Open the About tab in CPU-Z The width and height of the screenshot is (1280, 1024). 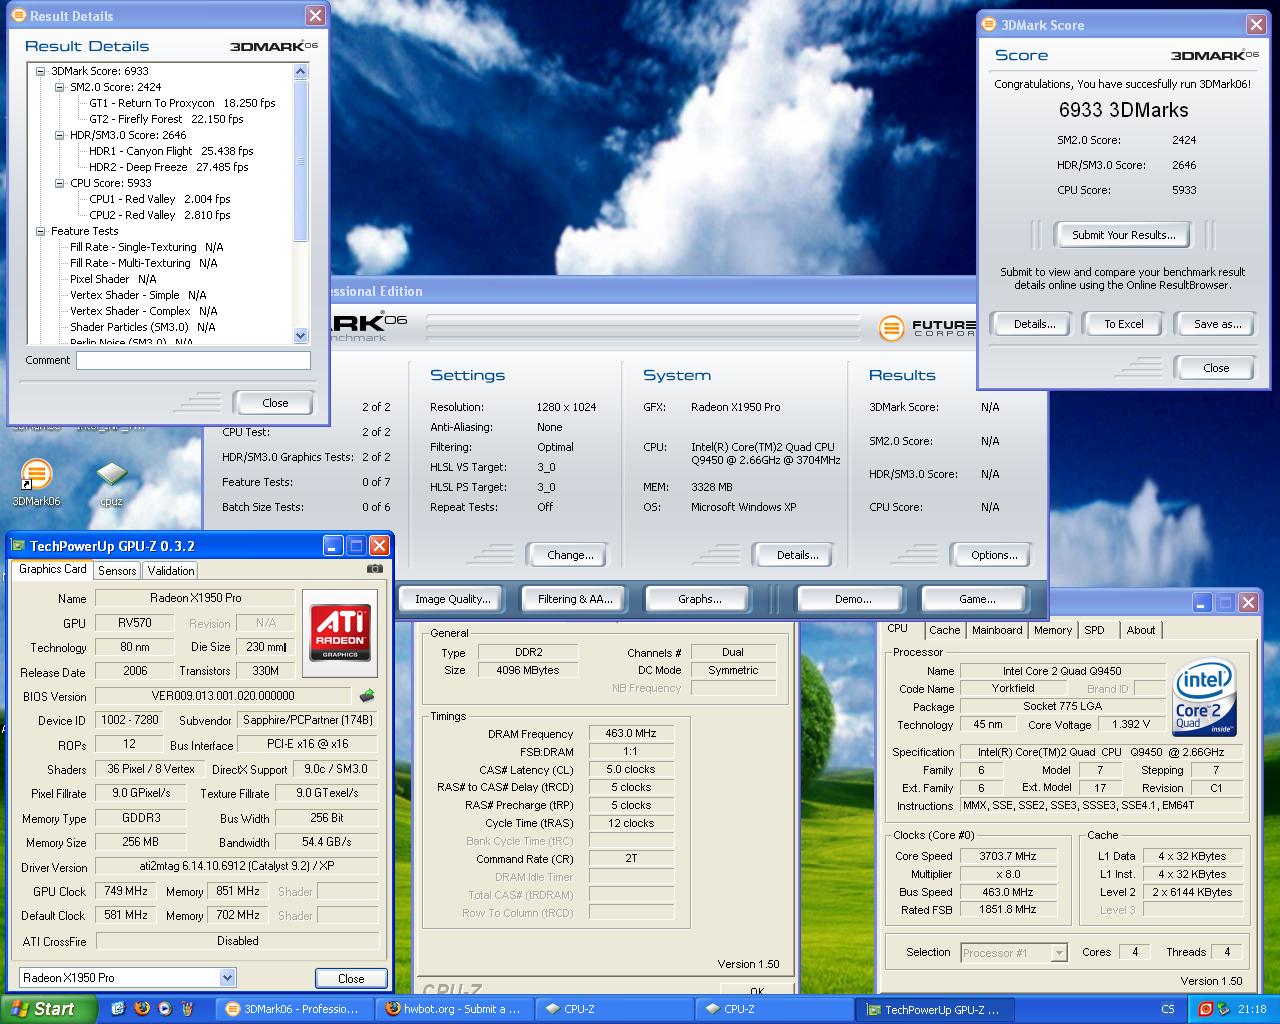[x=1141, y=630]
